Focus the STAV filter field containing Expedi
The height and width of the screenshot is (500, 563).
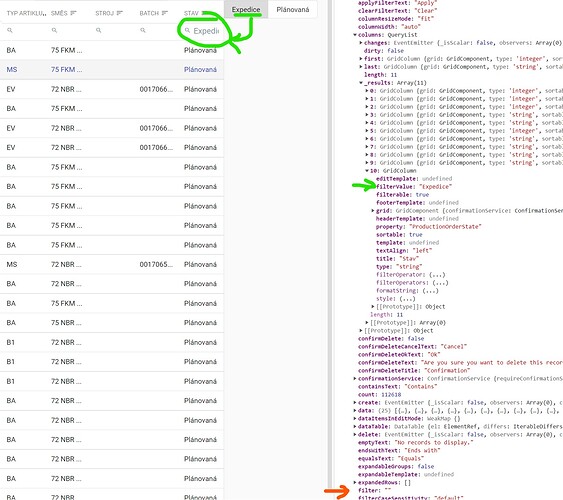pyautogui.click(x=201, y=31)
